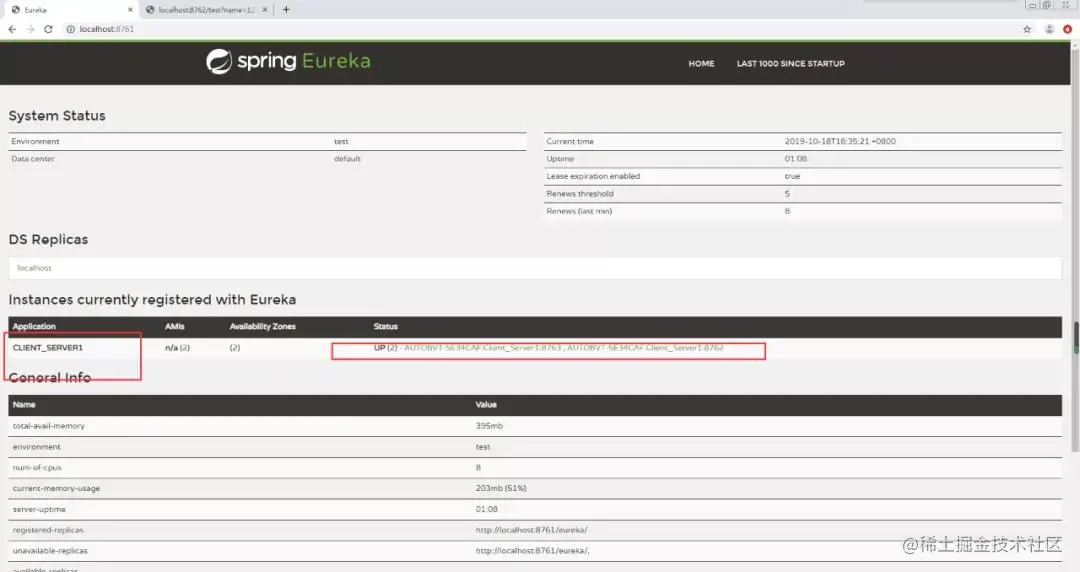Click the n/a (2) AMIs cell
1080x572 pixels.
pos(178,348)
